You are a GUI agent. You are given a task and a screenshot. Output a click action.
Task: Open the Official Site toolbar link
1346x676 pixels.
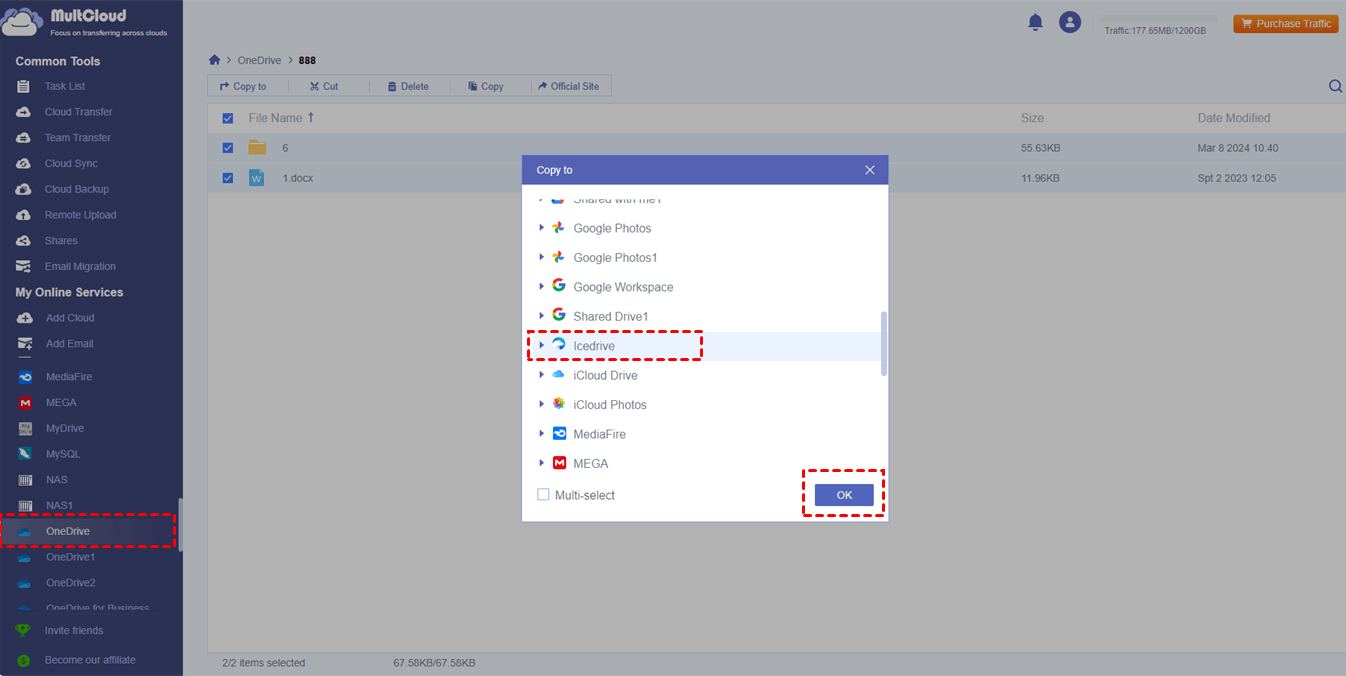click(568, 87)
